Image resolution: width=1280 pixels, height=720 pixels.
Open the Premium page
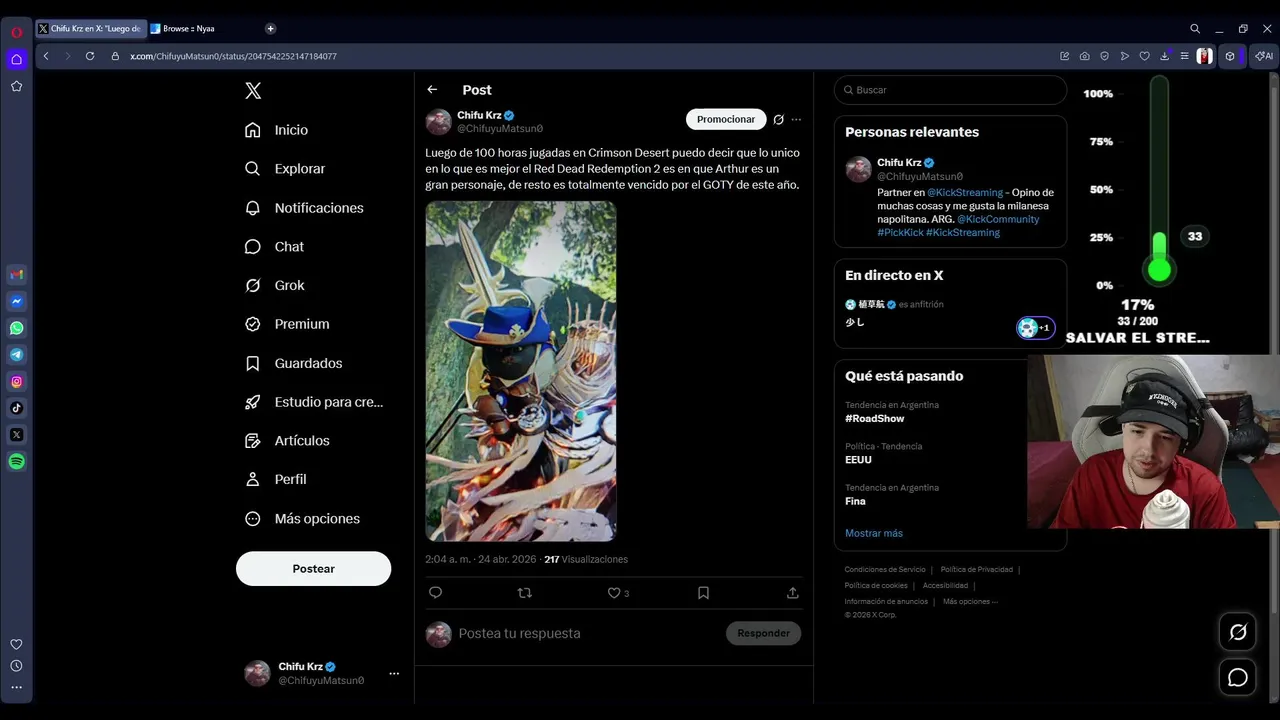[287, 324]
